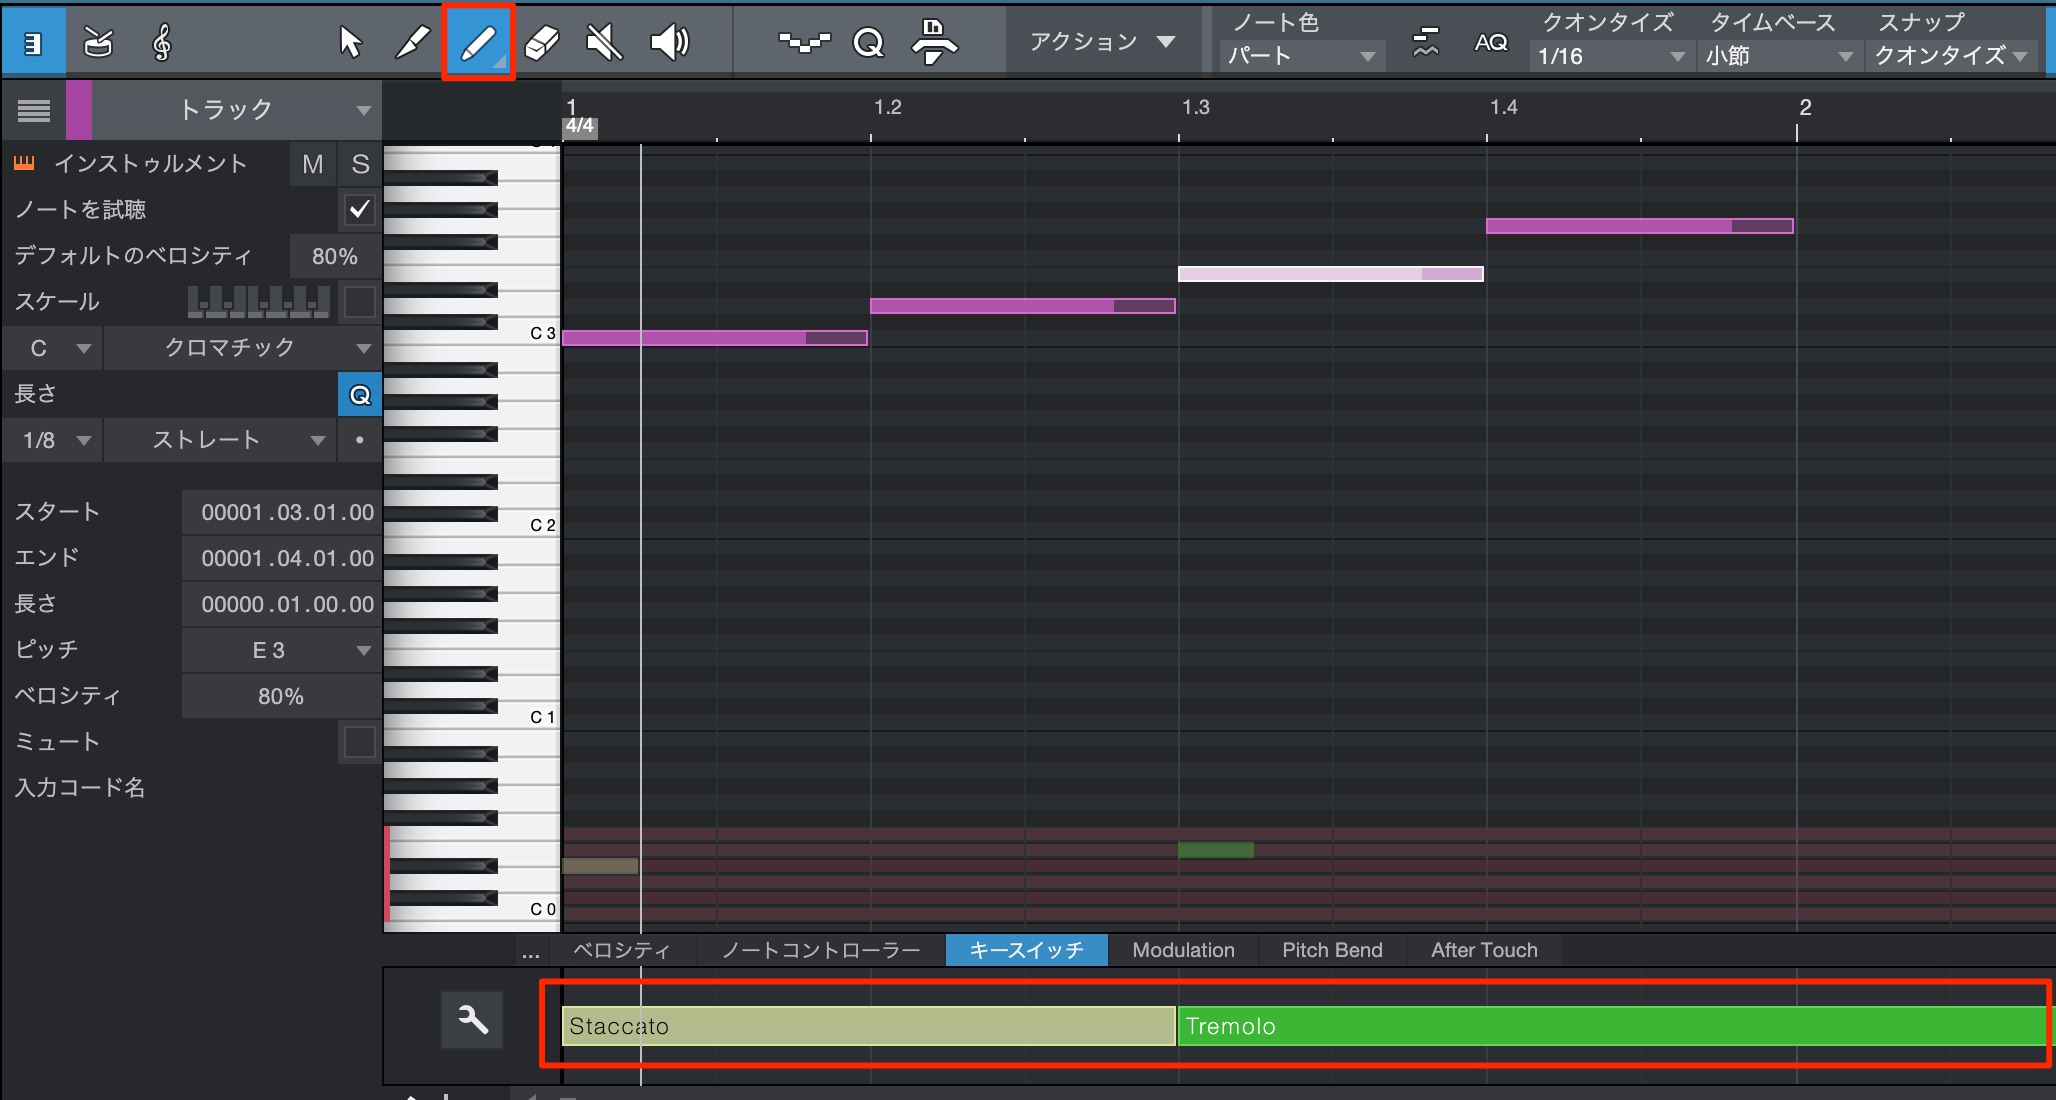Screen dimensions: 2056x1100
Task: Select the Mute tool
Action: [x=604, y=42]
